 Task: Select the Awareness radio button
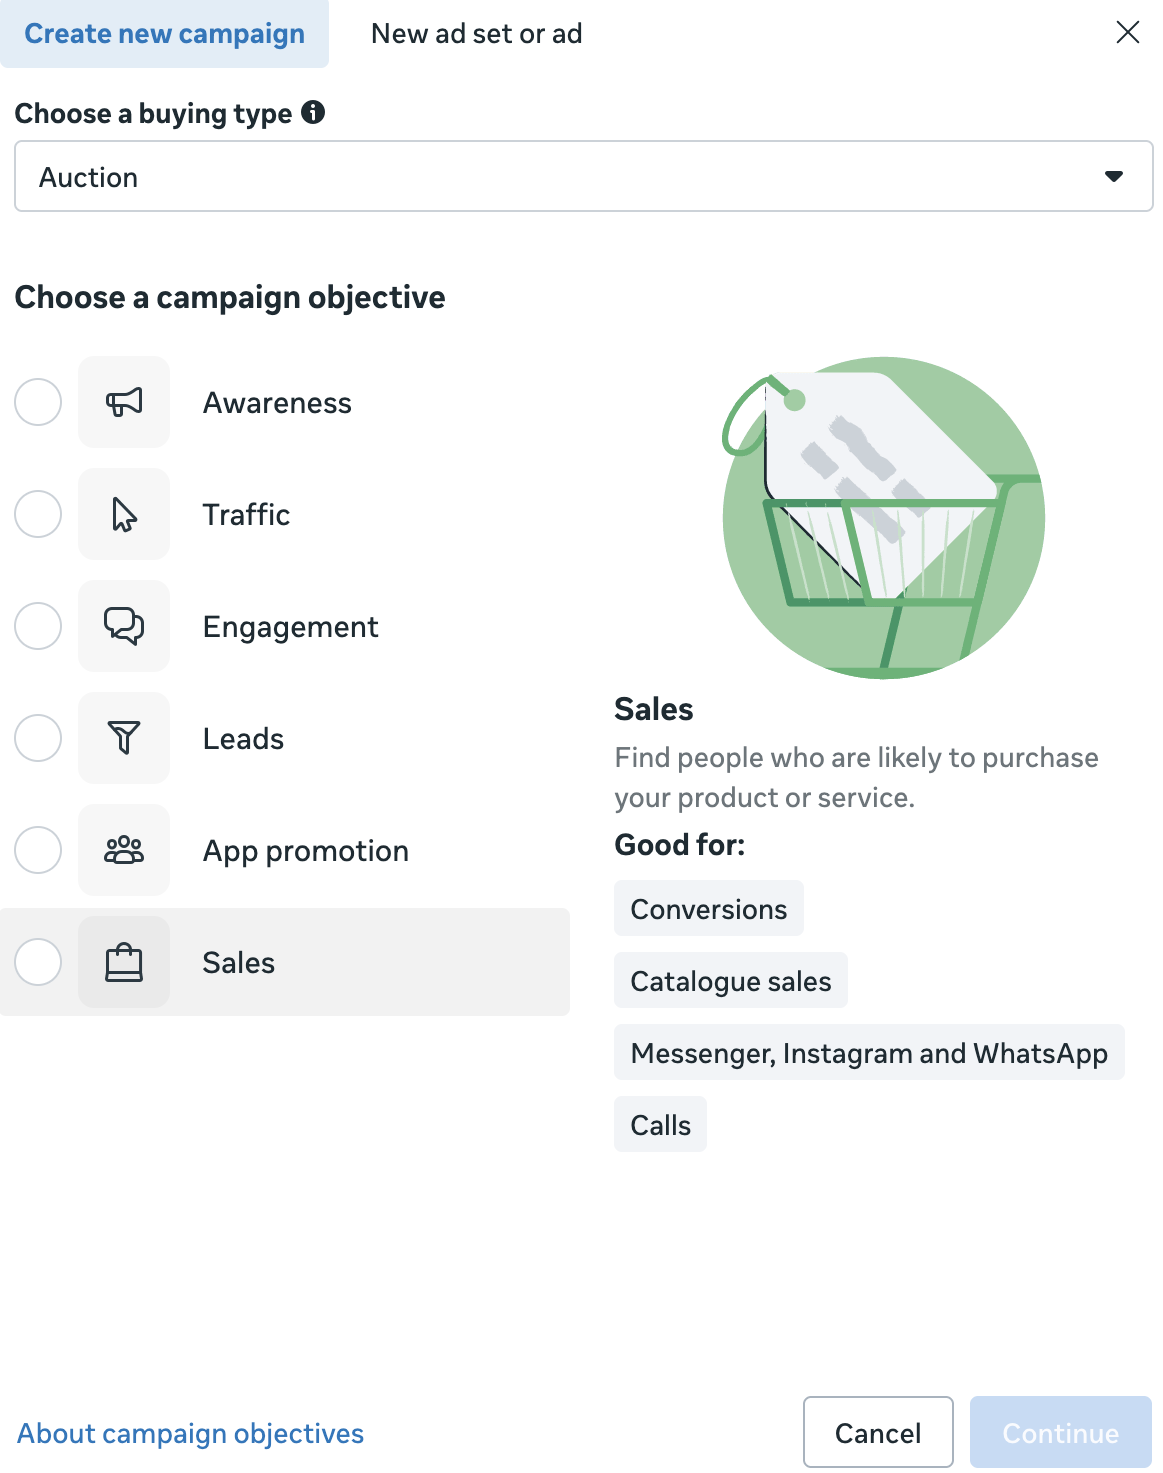[38, 402]
